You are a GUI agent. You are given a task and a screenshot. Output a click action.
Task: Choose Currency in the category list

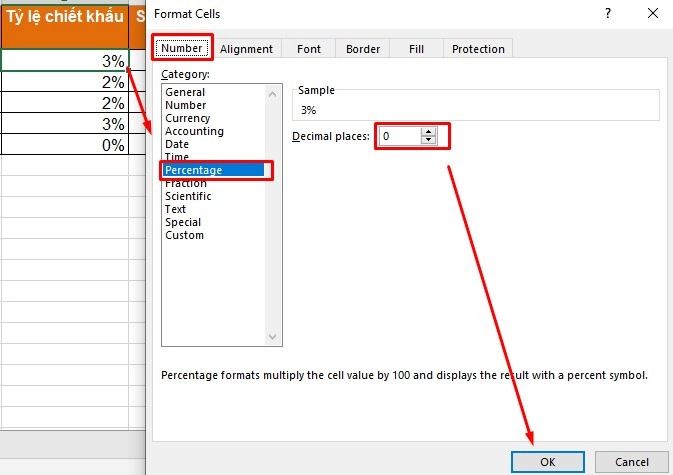tap(188, 118)
